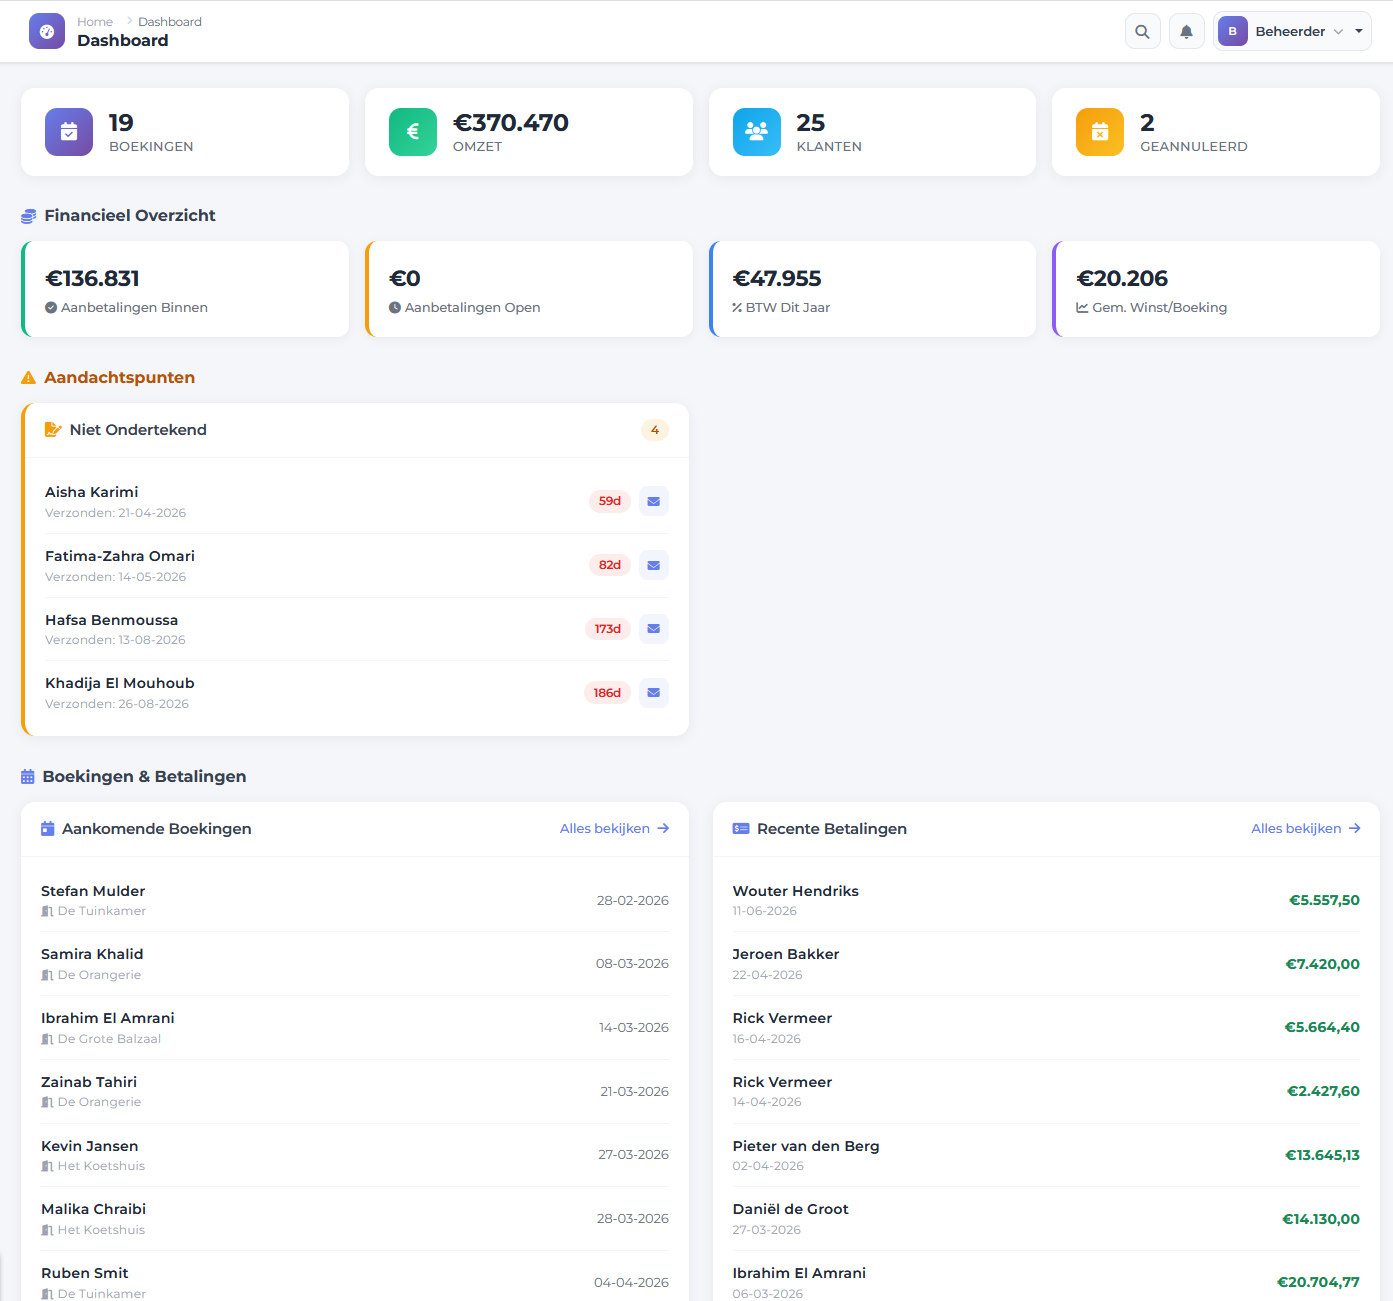The image size is (1393, 1301).
Task: Click the app logo icon in the top-left corner
Action: pos(46,31)
